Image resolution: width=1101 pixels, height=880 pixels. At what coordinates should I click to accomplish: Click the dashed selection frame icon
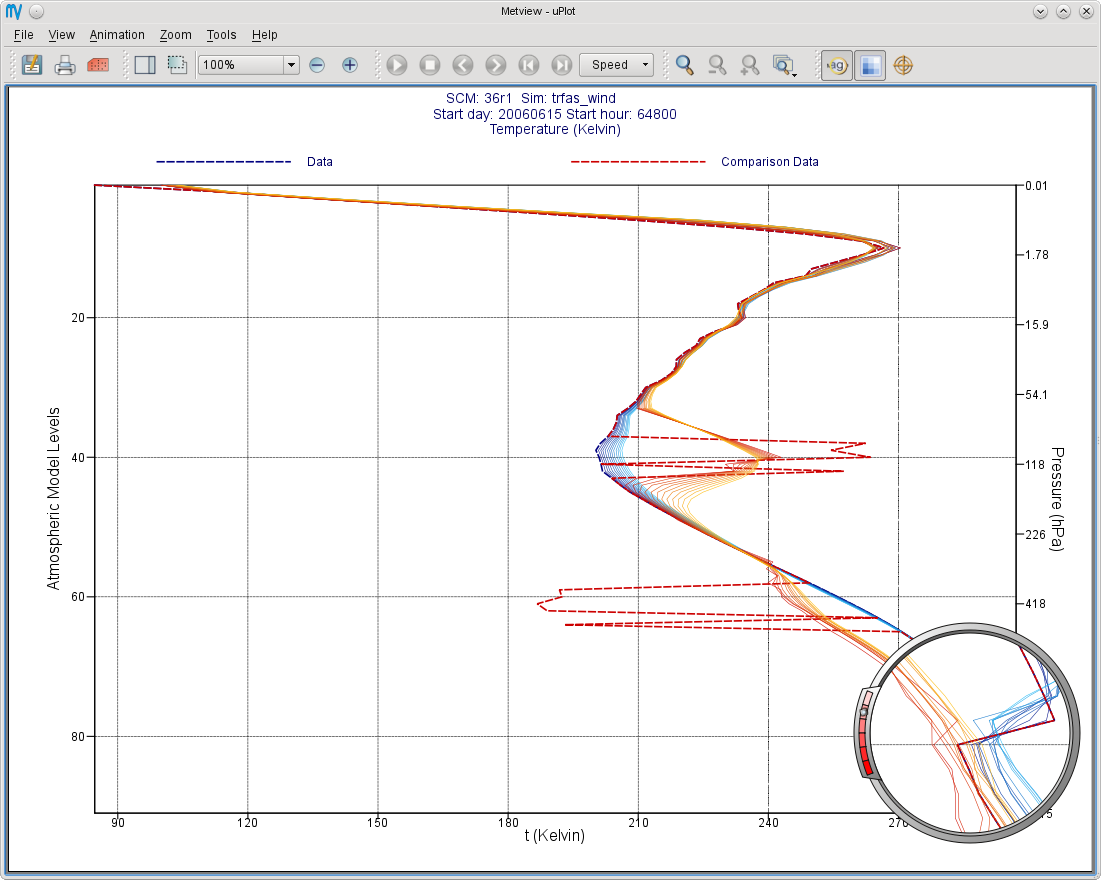(x=177, y=65)
